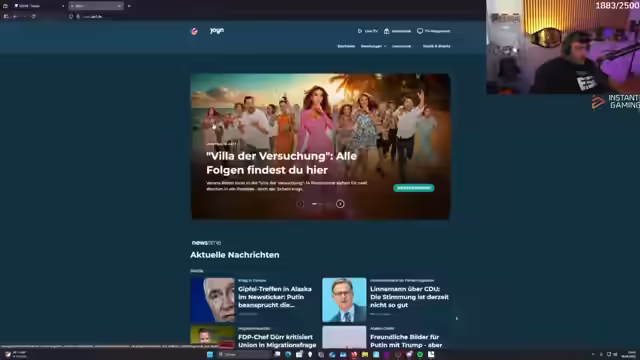
Task: Close the active browser tab
Action: 119,6
